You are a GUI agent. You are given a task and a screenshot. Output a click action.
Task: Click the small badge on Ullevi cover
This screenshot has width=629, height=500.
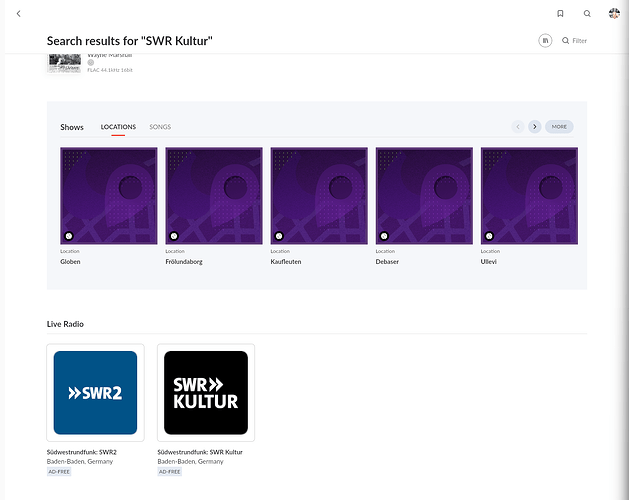click(x=489, y=236)
